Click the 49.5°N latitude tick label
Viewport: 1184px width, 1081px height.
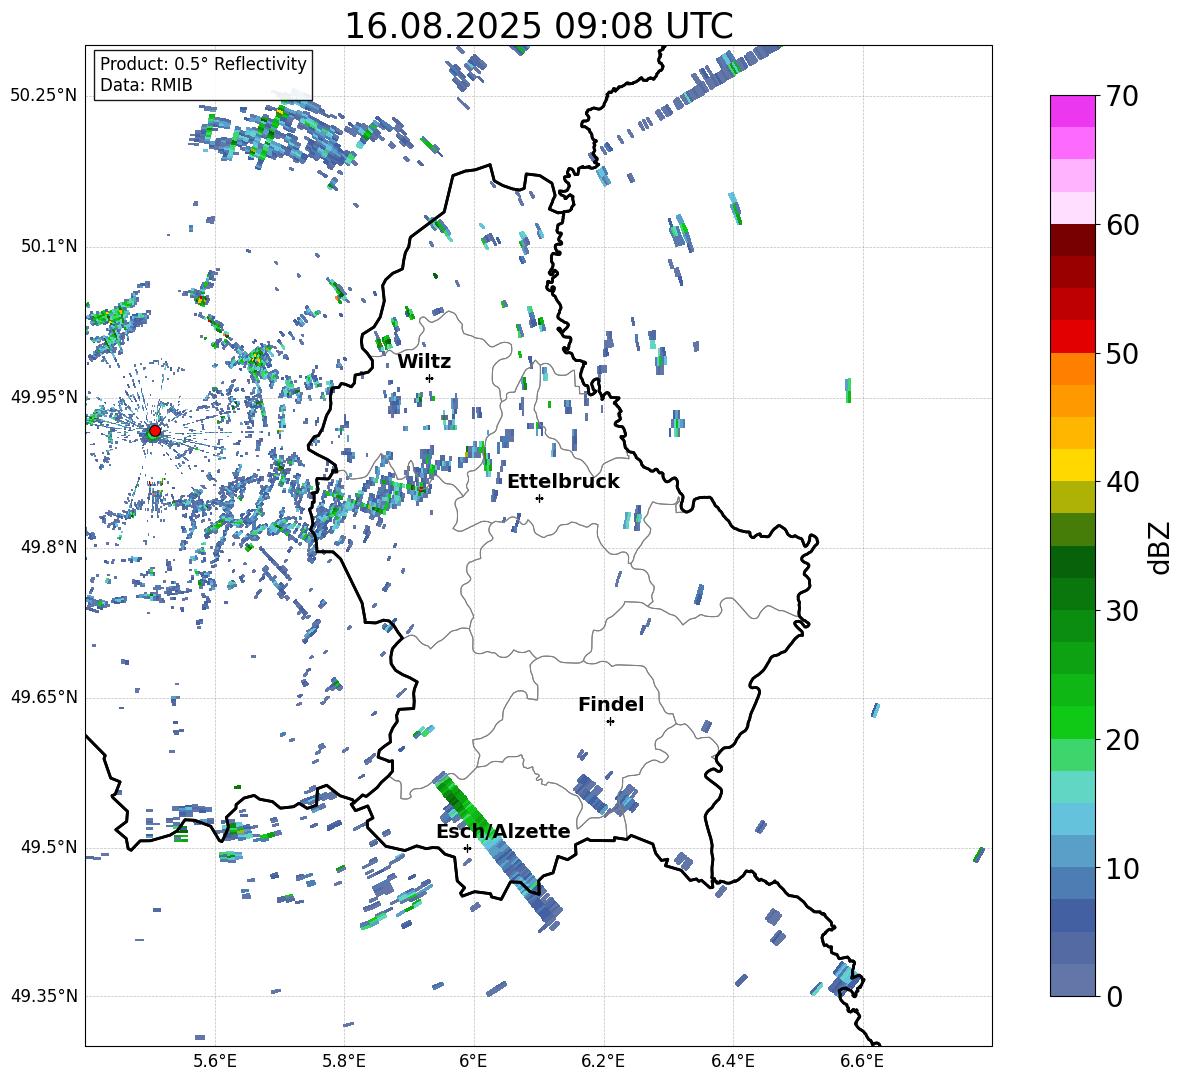(48, 847)
